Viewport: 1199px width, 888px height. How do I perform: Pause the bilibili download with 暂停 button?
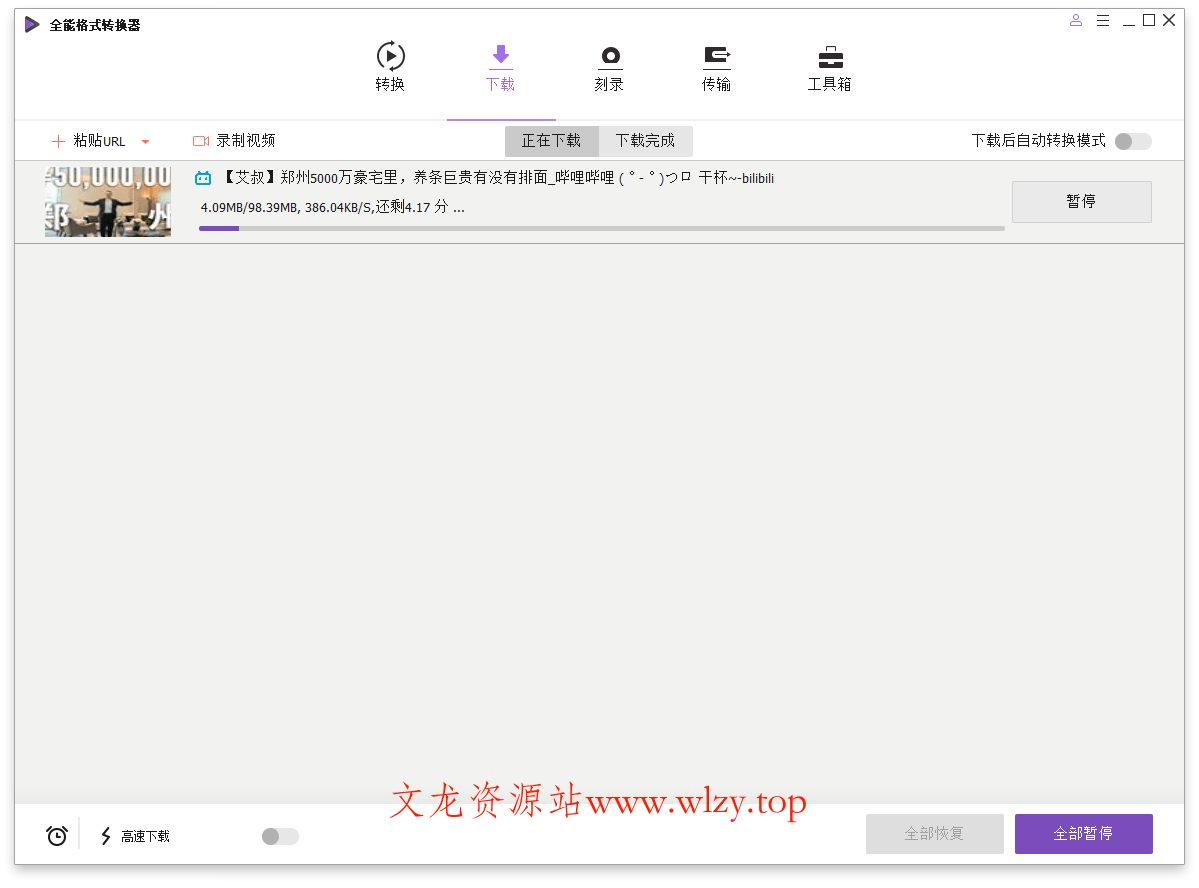[x=1081, y=201]
